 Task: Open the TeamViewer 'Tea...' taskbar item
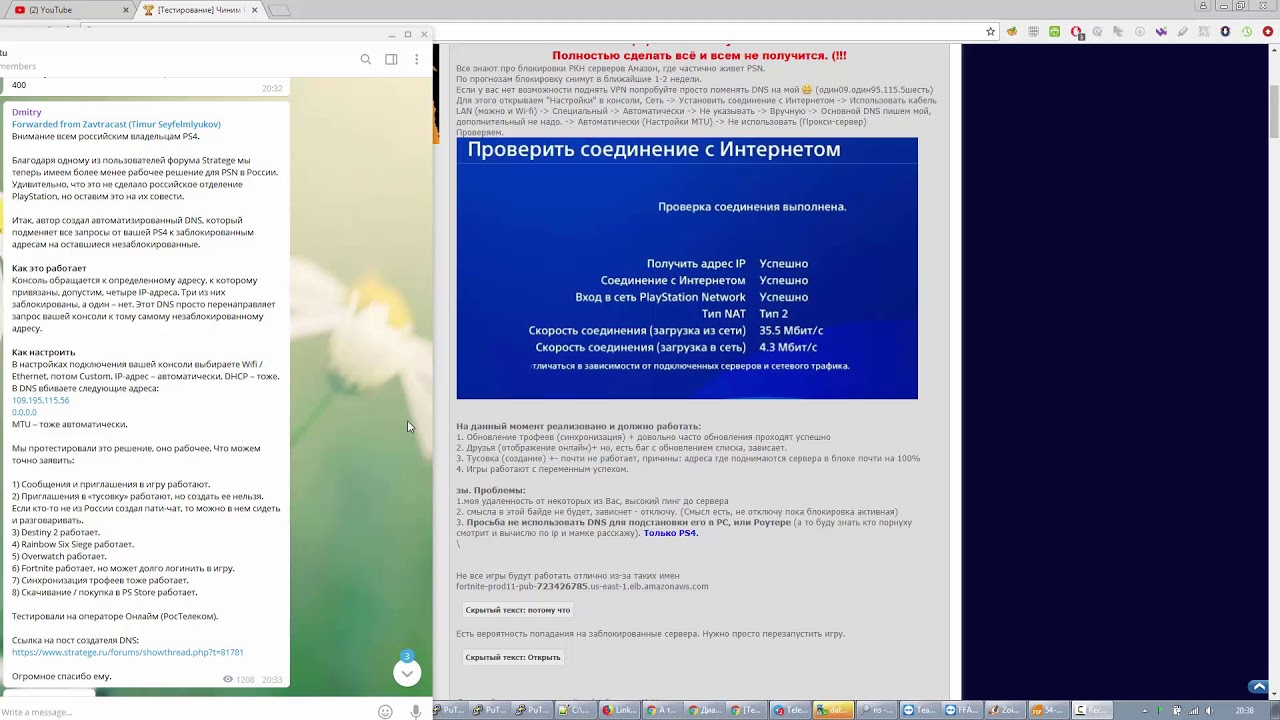tap(919, 710)
